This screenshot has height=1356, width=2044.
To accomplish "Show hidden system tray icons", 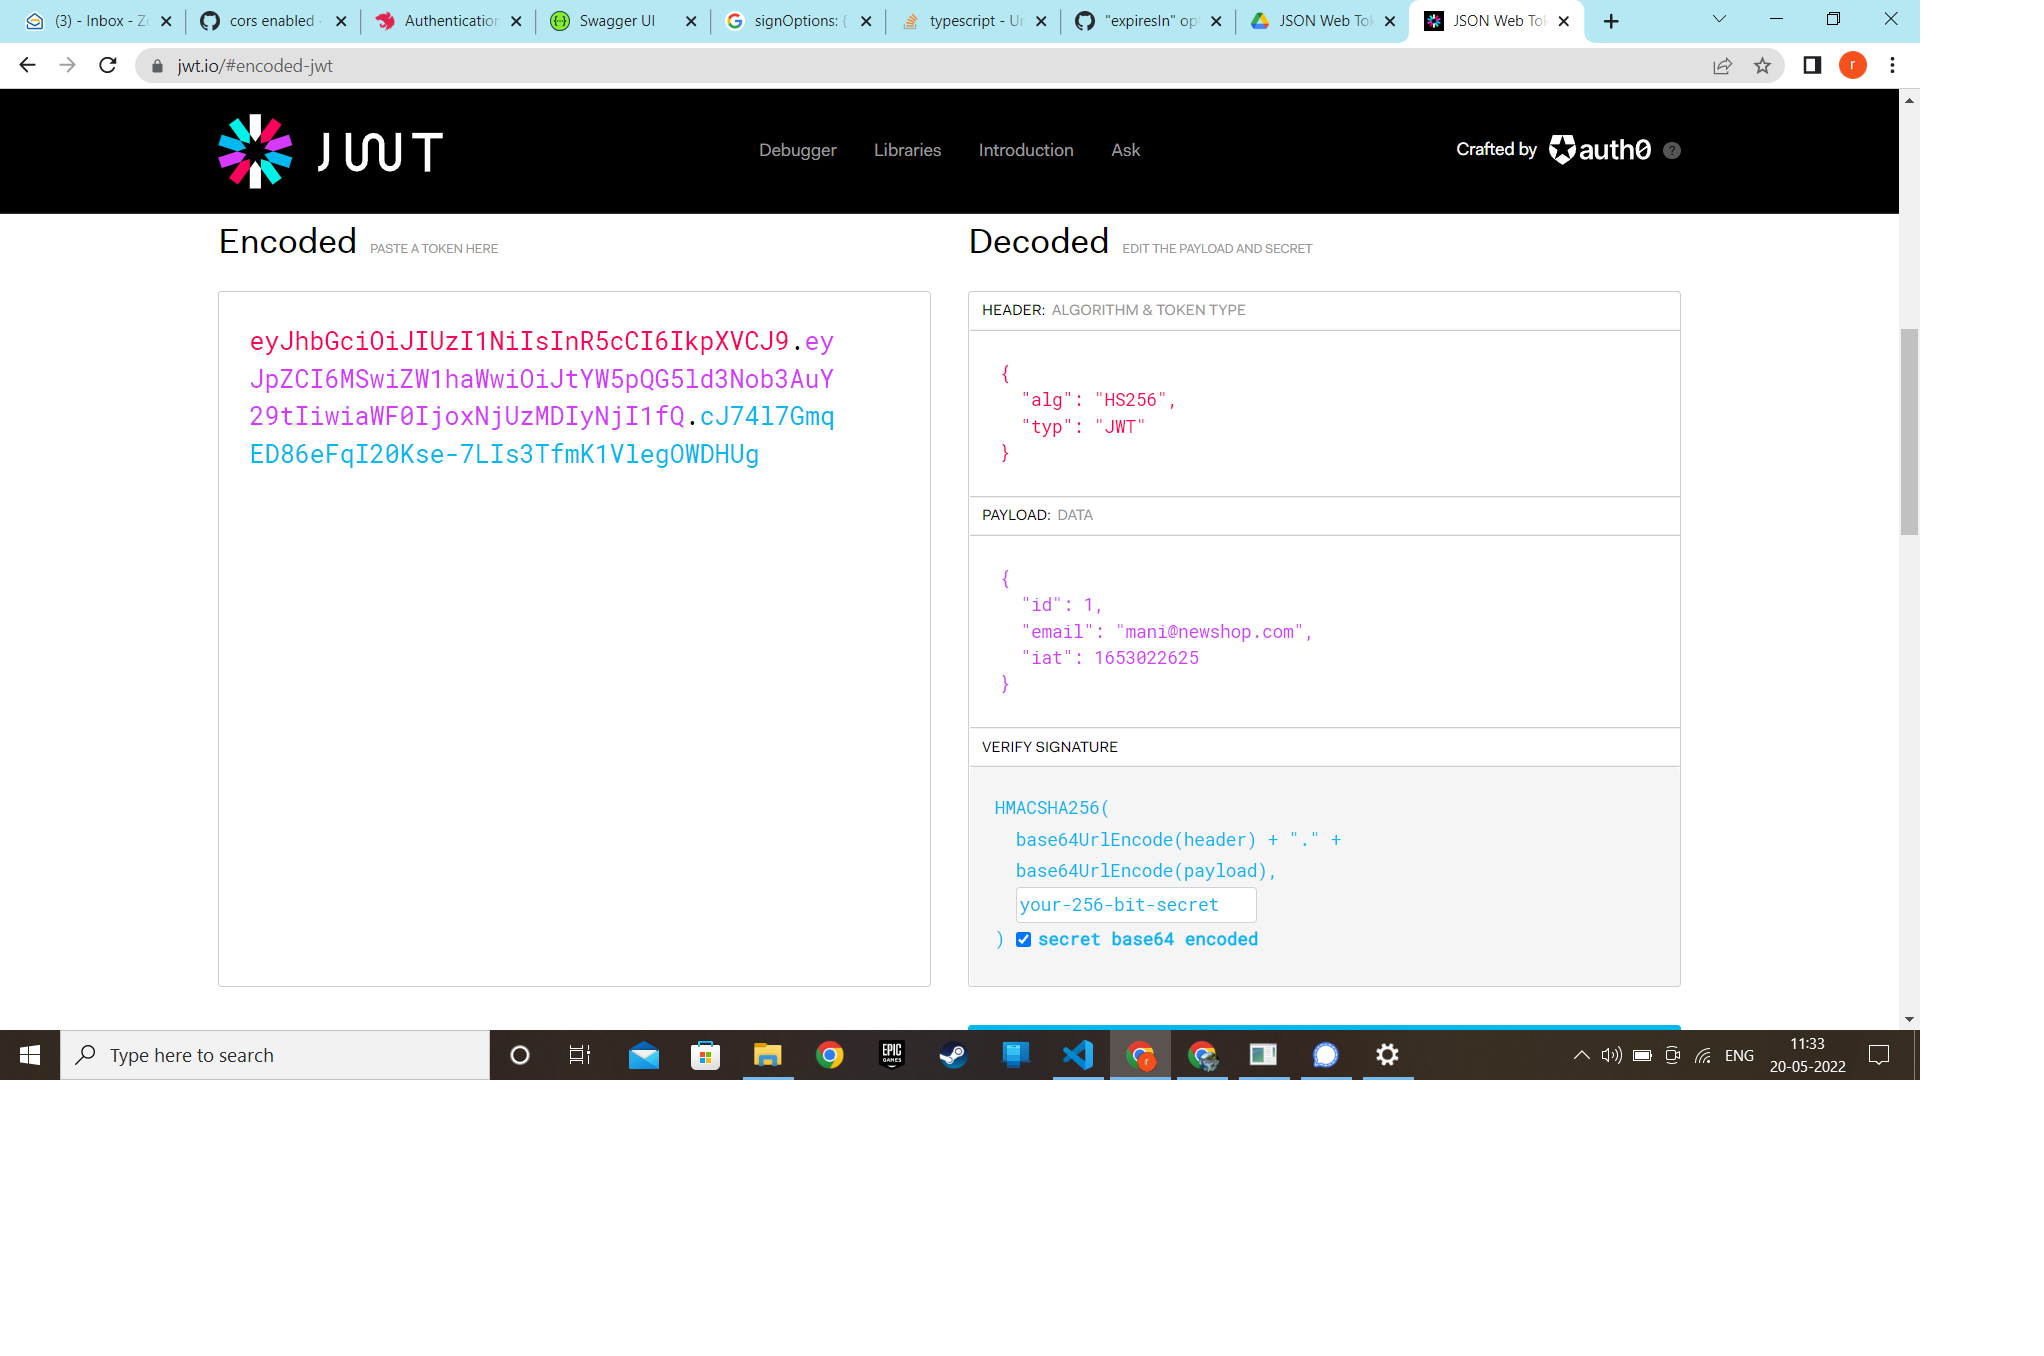I will point(1581,1055).
